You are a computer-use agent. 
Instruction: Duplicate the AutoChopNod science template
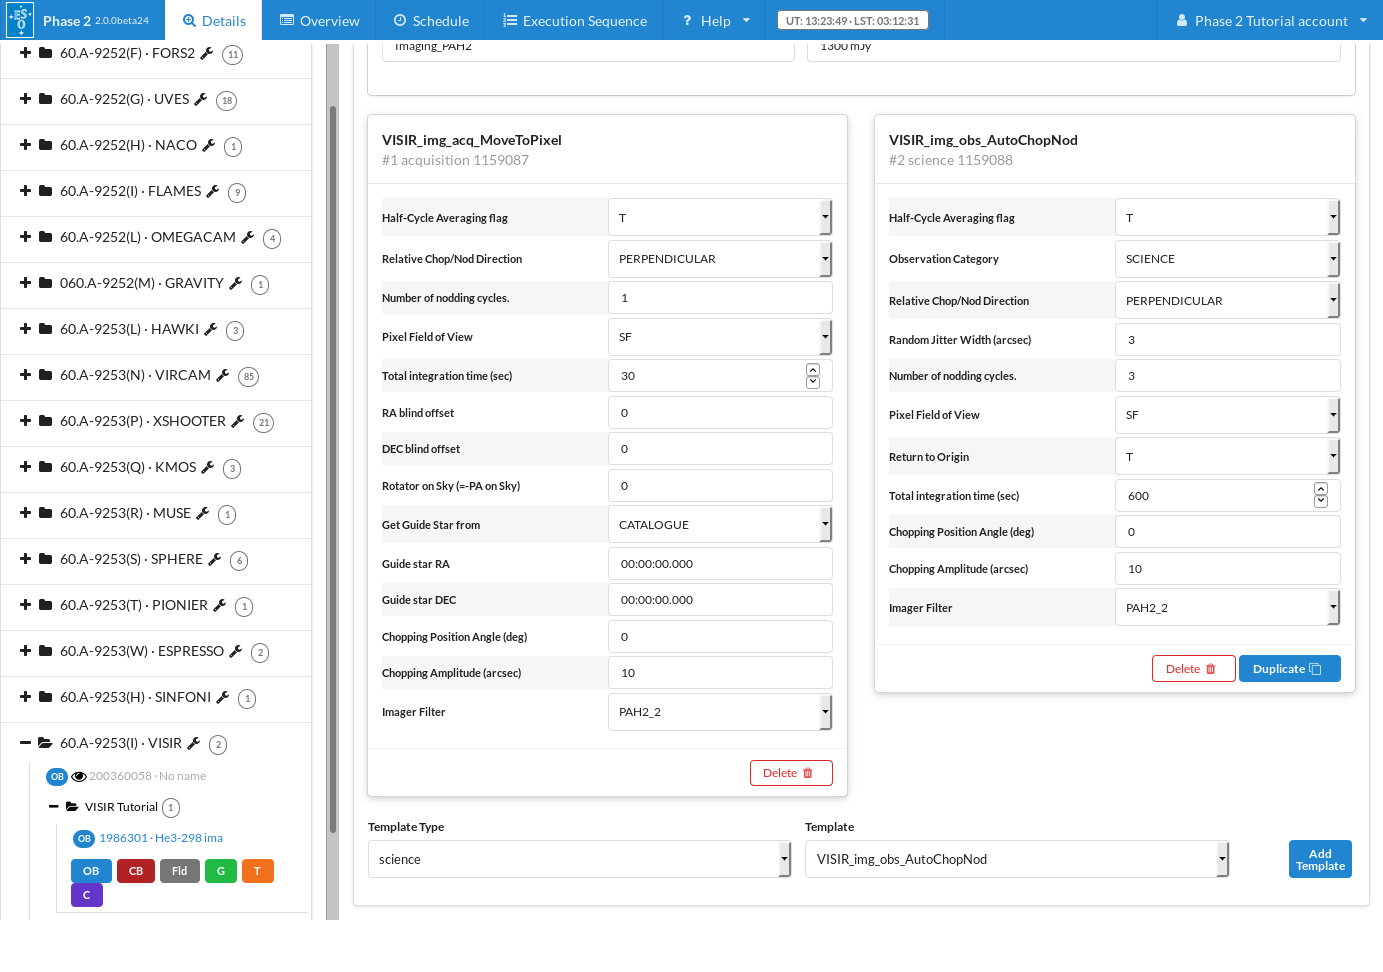click(1288, 669)
